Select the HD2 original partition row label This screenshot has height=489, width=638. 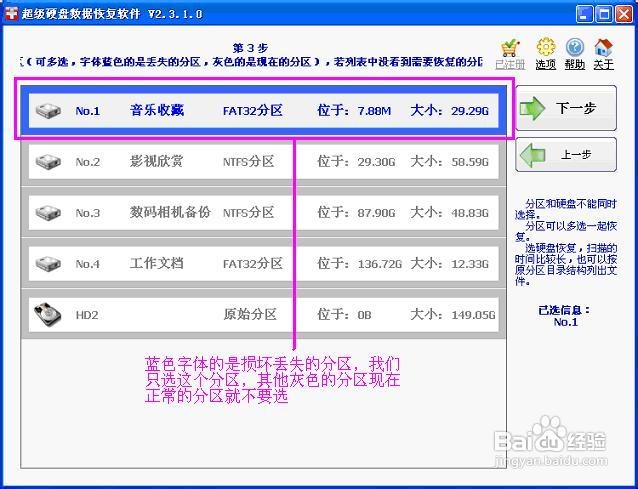pos(87,315)
